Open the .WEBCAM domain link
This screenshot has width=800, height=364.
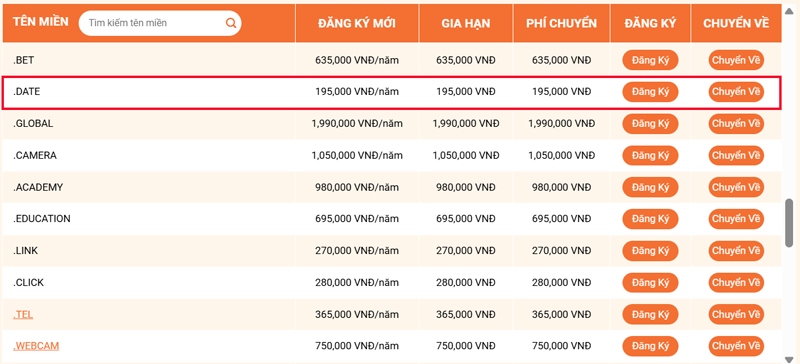[x=36, y=346]
